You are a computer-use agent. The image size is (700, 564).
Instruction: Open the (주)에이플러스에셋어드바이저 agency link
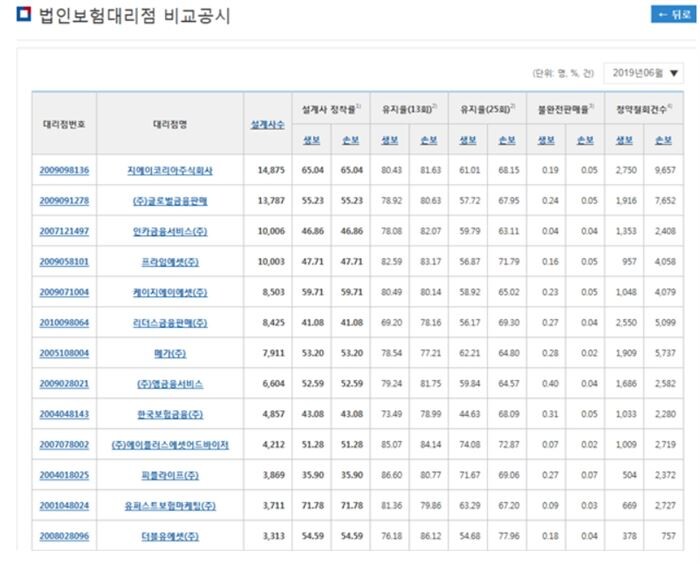coord(170,445)
